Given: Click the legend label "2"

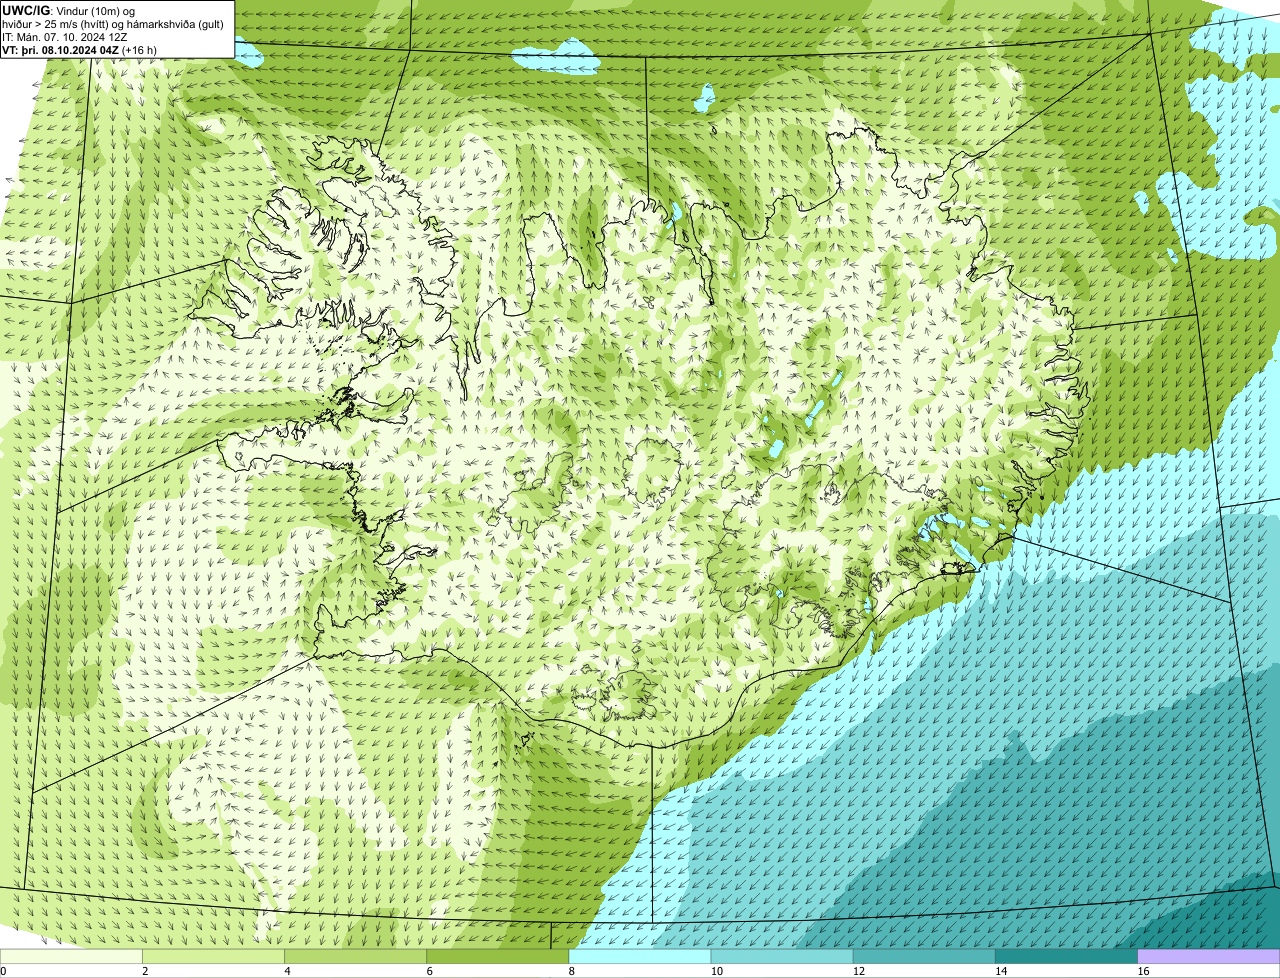Looking at the screenshot, I should 145,971.
